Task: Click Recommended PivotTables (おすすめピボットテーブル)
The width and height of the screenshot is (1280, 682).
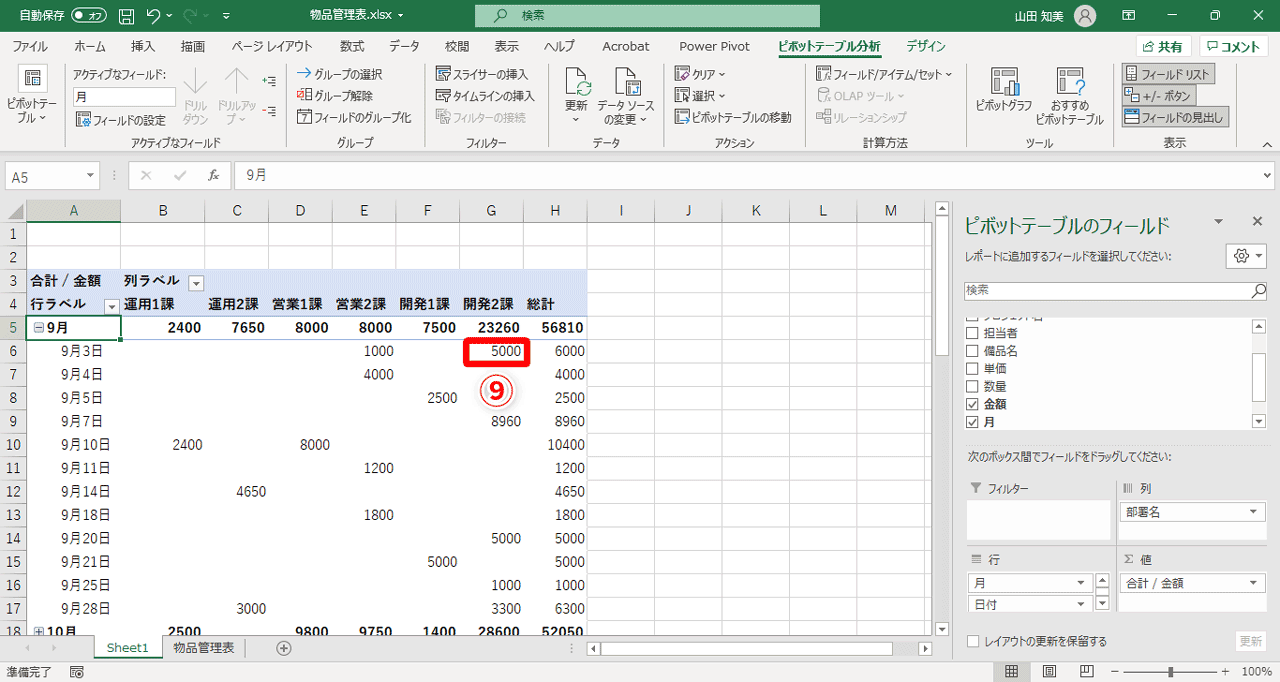Action: click(x=1069, y=95)
